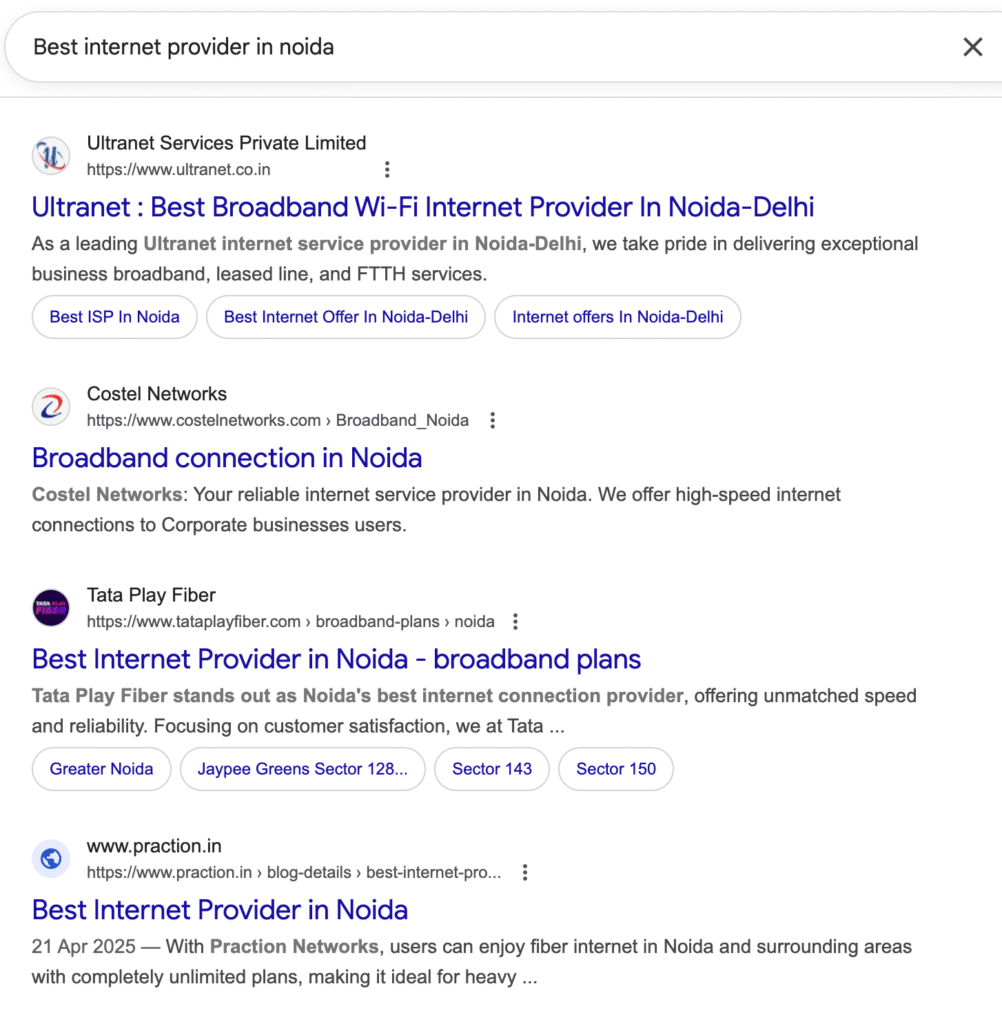Open three-dot menu for Costel Networks result
Screen dimensions: 1002x1024
[x=492, y=421]
